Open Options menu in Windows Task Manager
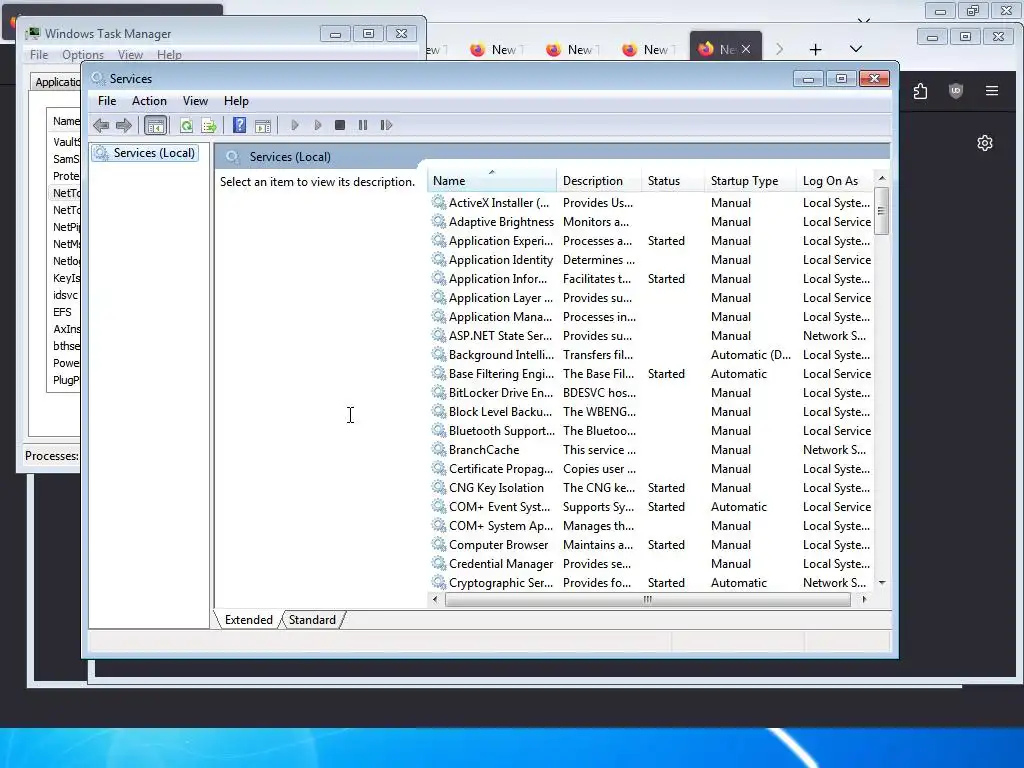 click(82, 55)
